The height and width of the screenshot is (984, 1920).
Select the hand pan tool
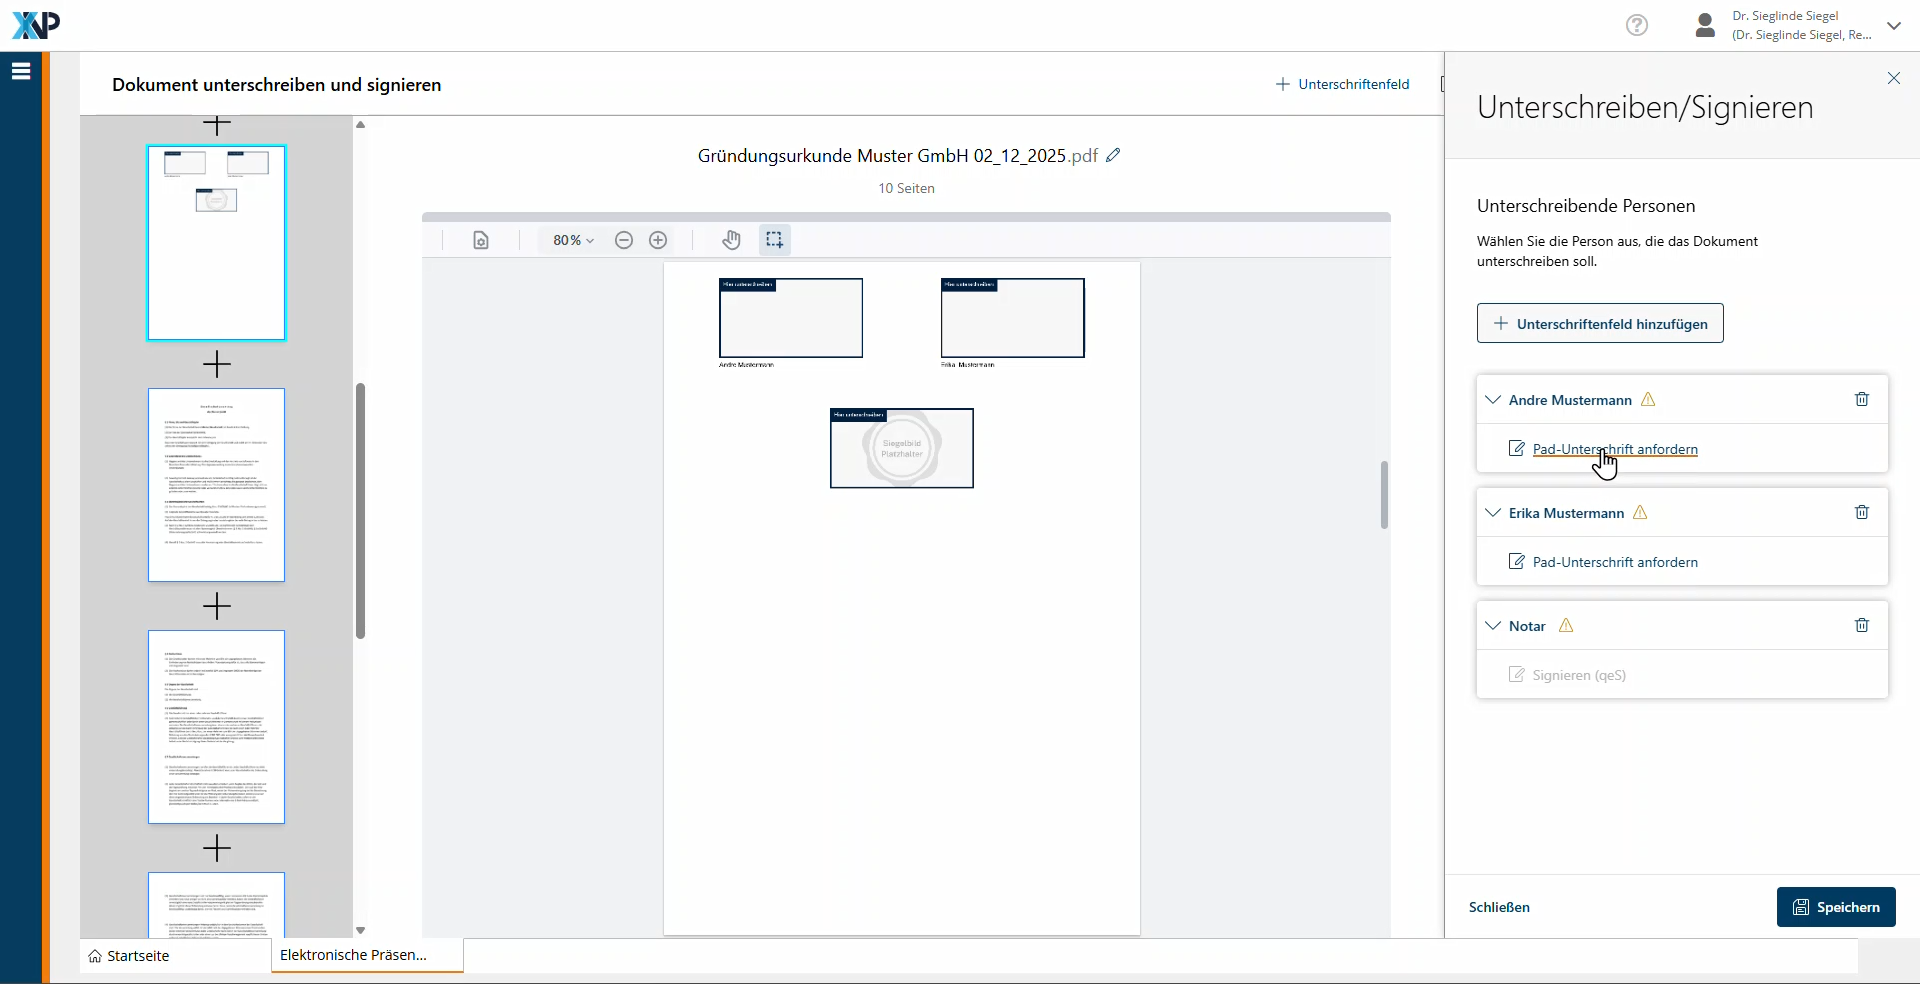tap(732, 240)
